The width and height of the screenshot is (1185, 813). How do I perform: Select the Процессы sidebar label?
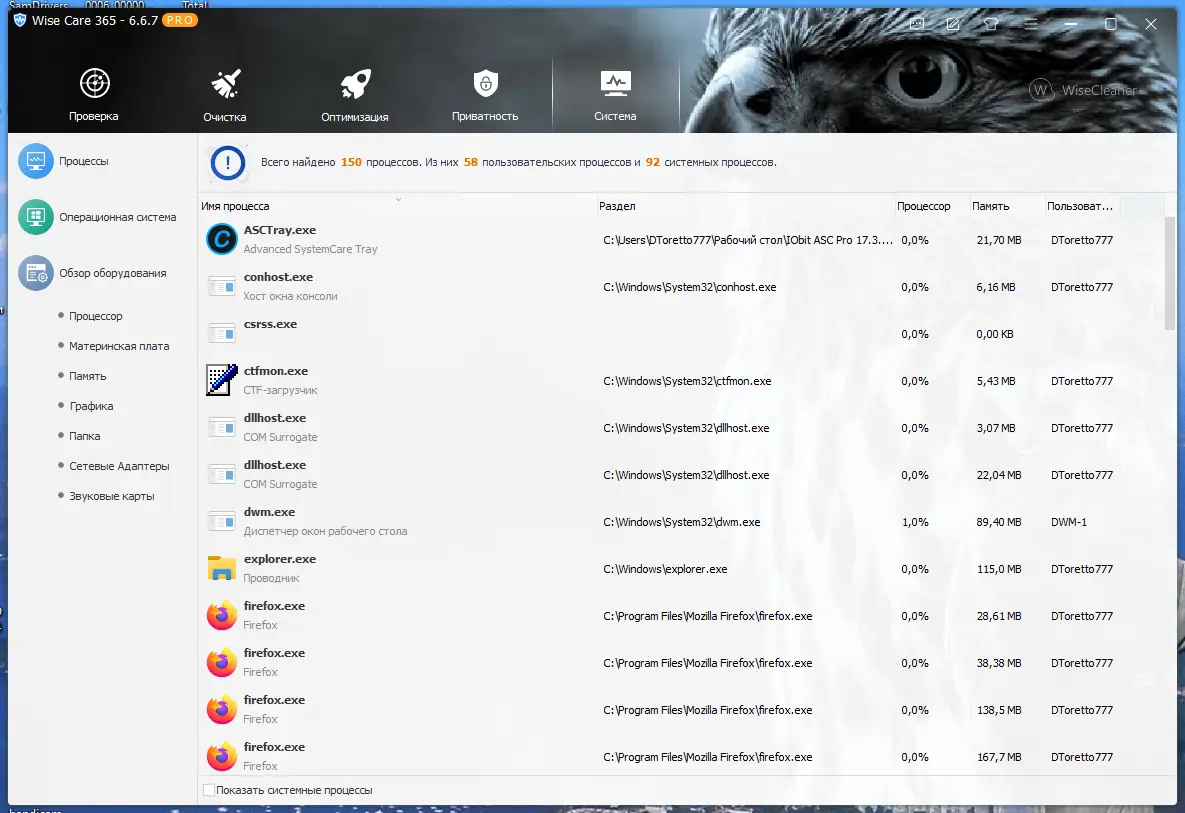tap(83, 161)
